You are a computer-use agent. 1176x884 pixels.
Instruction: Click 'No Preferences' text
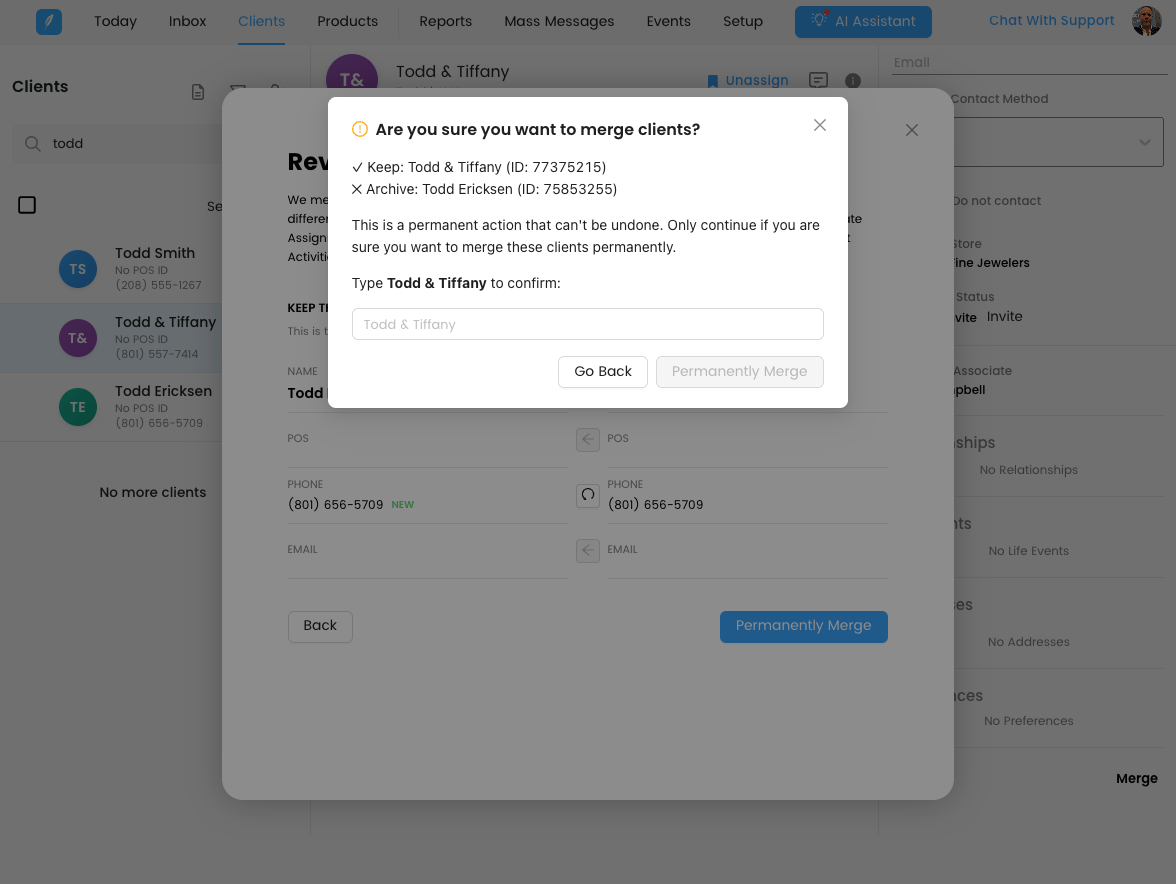coord(1028,721)
